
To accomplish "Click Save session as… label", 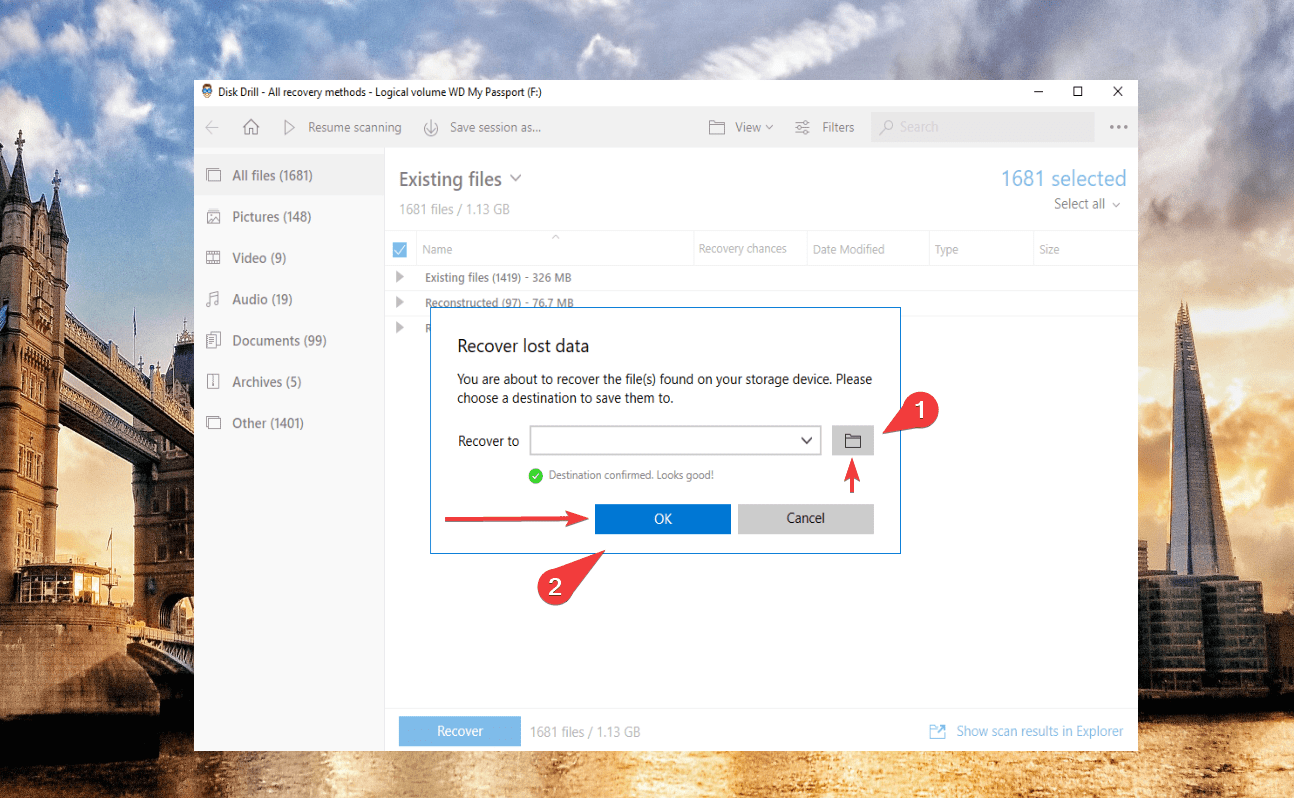I will 495,127.
